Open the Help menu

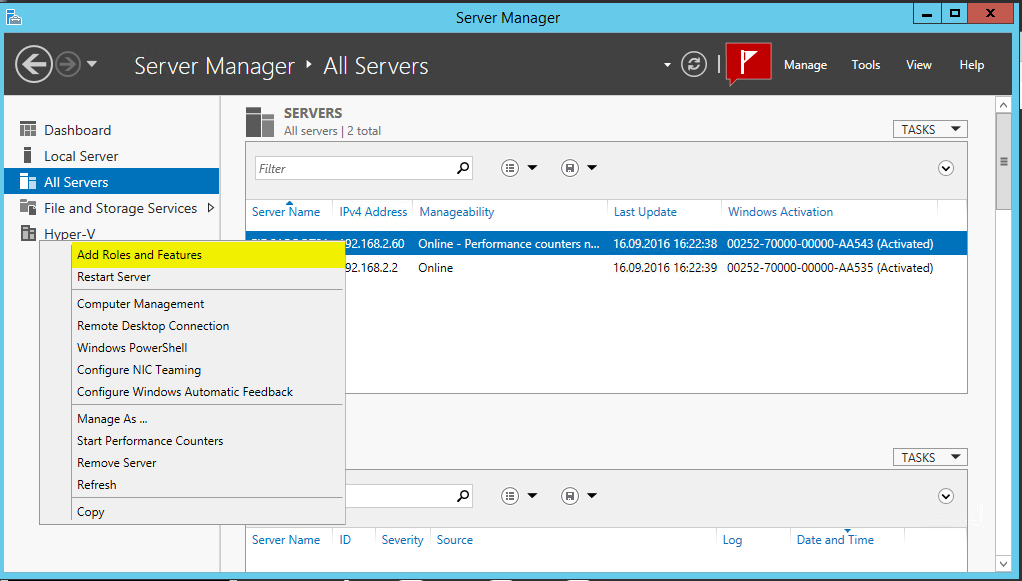pyautogui.click(x=971, y=65)
